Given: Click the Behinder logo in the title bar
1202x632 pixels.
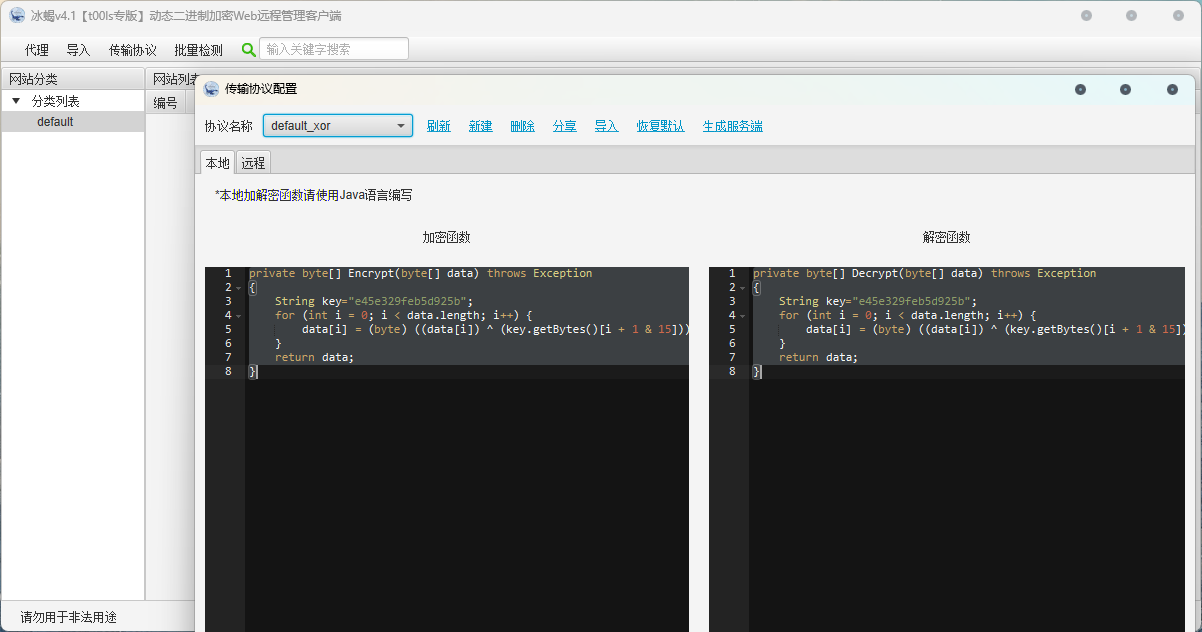Looking at the screenshot, I should click(x=16, y=15).
